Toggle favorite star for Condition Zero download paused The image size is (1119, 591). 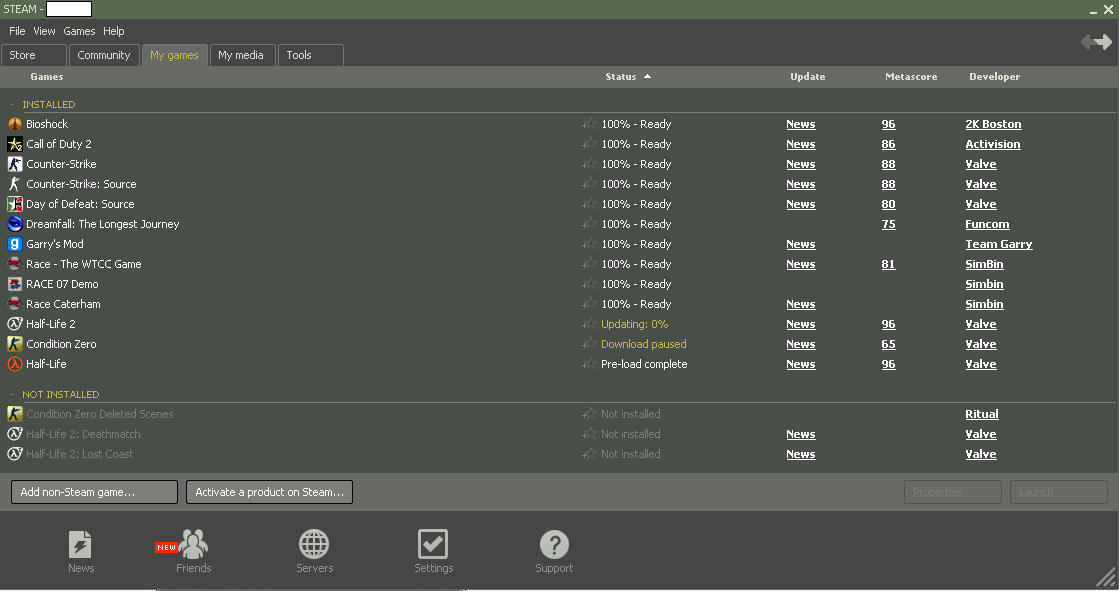pyautogui.click(x=589, y=344)
